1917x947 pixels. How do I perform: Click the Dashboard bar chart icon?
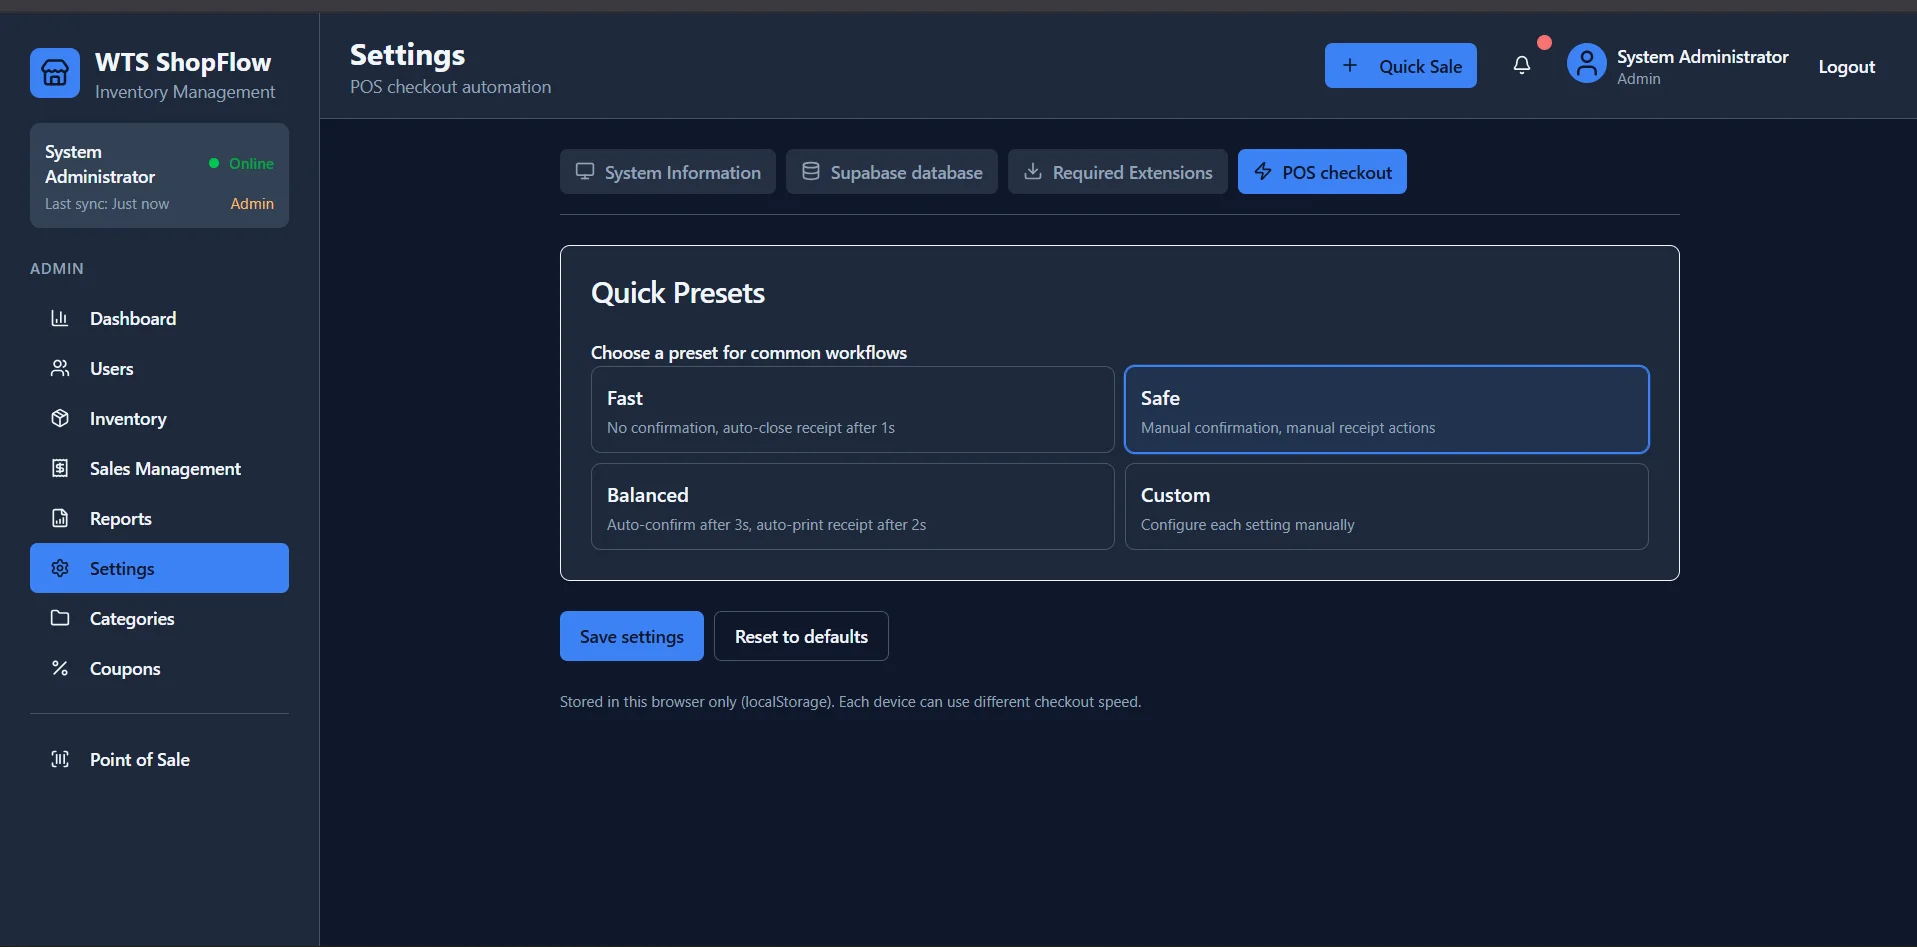pos(60,318)
